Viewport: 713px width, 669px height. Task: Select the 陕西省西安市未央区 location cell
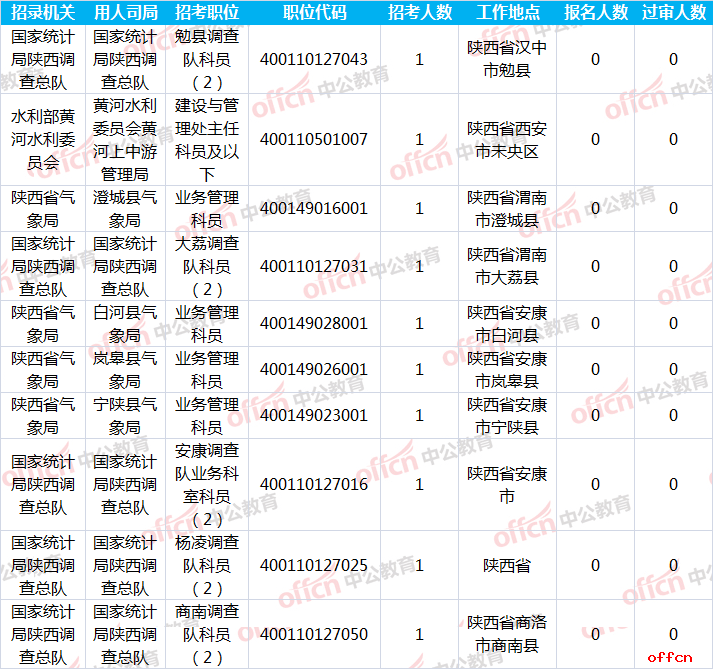[x=507, y=140]
